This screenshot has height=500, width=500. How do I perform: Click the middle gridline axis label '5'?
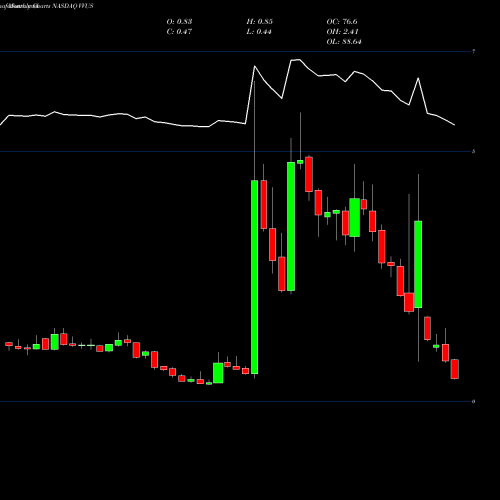pyautogui.click(x=473, y=152)
